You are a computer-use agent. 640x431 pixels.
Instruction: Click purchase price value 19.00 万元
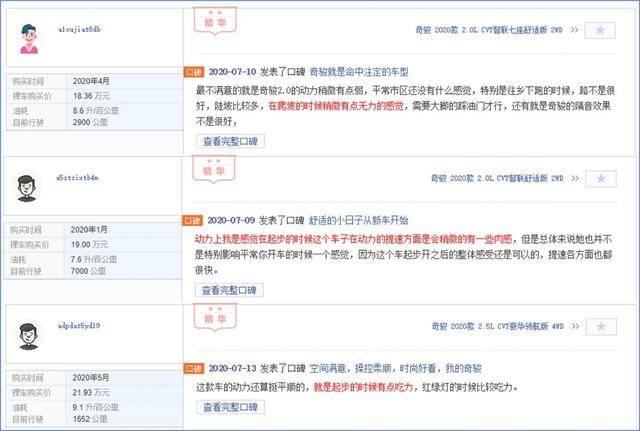pos(89,244)
